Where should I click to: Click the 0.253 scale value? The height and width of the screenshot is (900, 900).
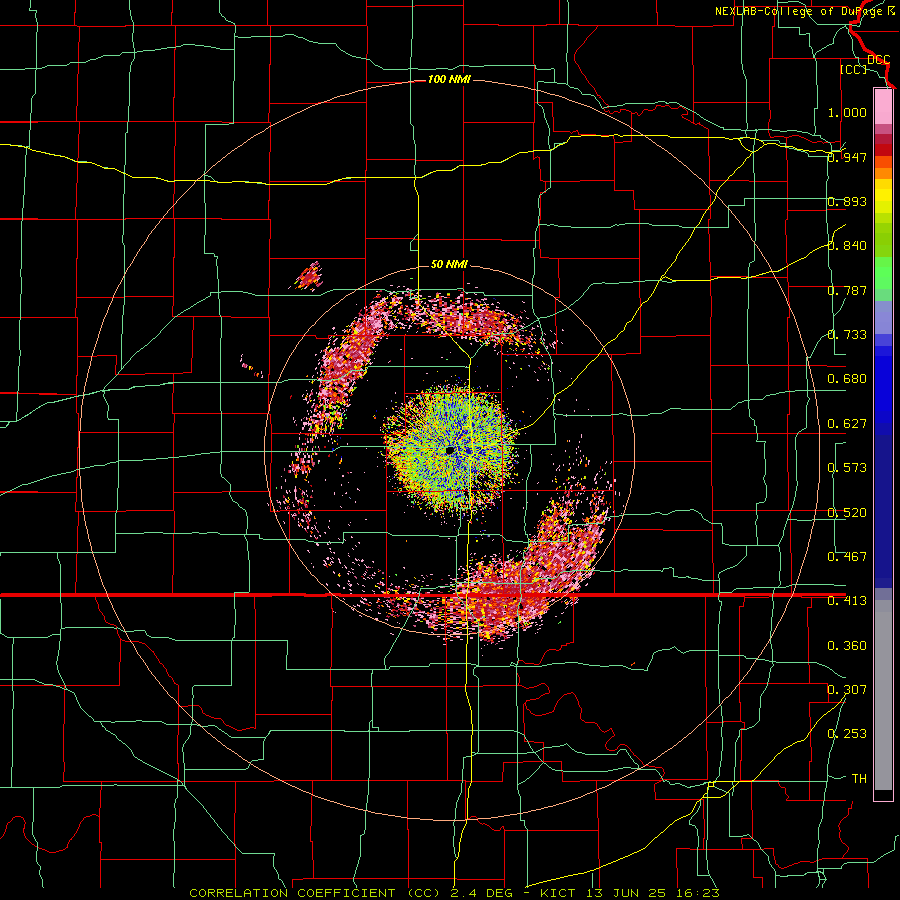[x=847, y=734]
